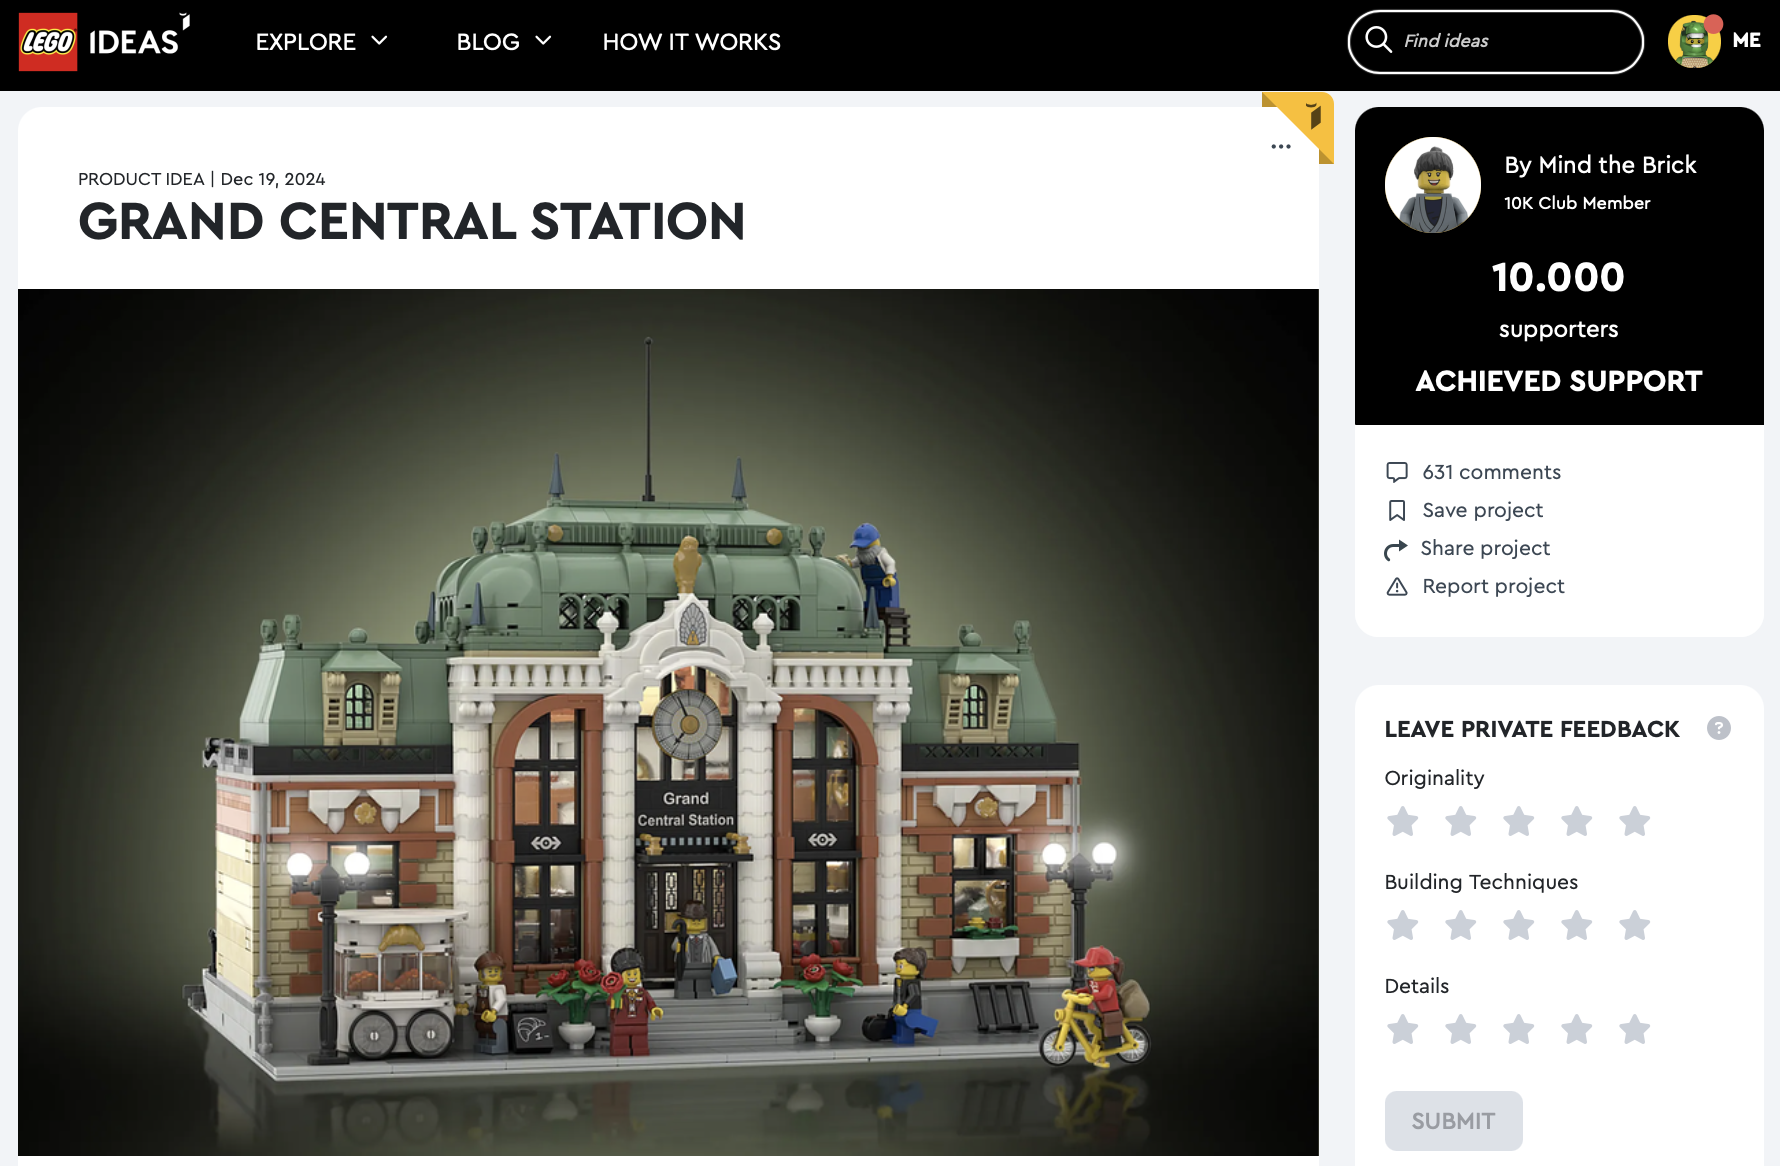Rate Details two stars
The height and width of the screenshot is (1166, 1780).
coord(1461,1029)
